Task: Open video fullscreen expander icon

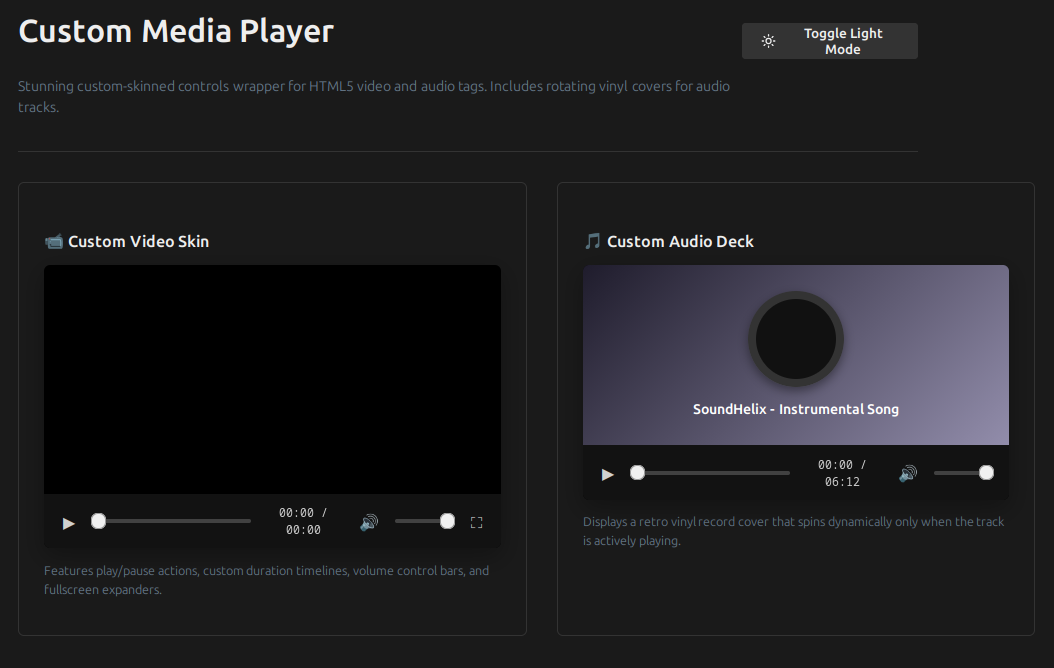Action: point(477,522)
